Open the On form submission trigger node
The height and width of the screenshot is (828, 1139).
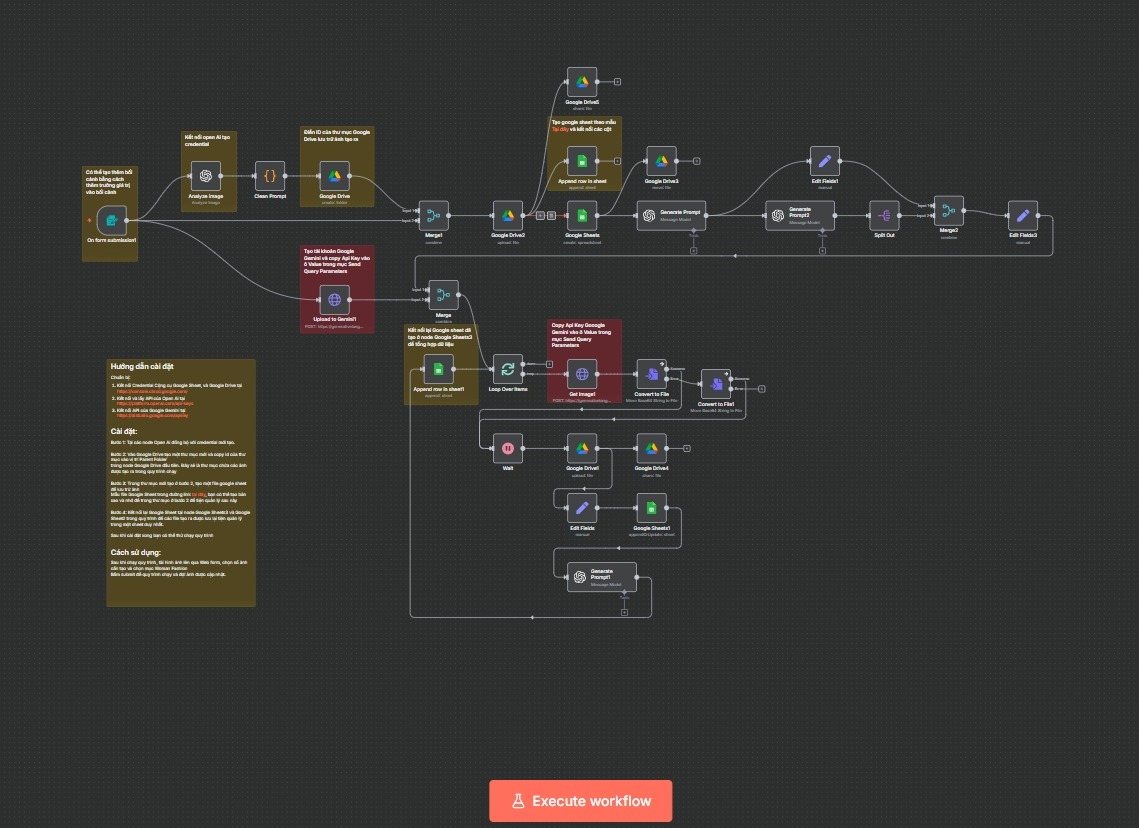click(x=111, y=219)
